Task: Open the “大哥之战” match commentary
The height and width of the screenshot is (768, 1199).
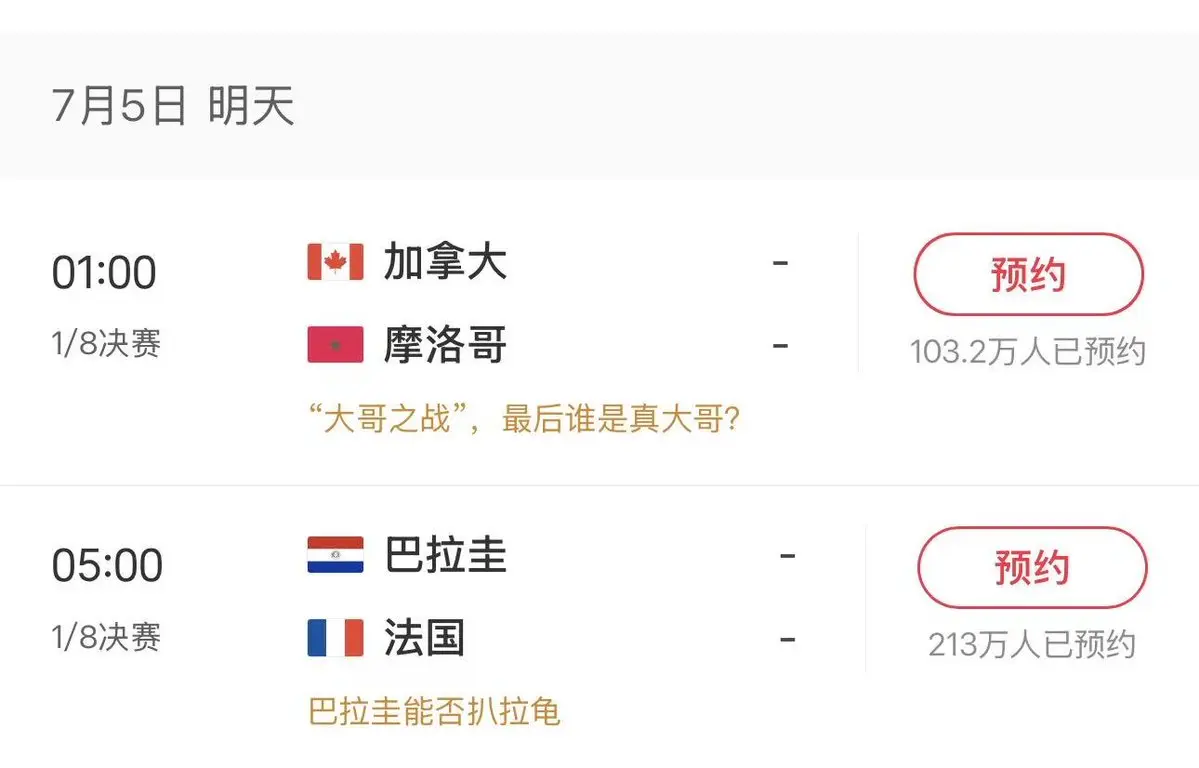Action: coord(525,418)
